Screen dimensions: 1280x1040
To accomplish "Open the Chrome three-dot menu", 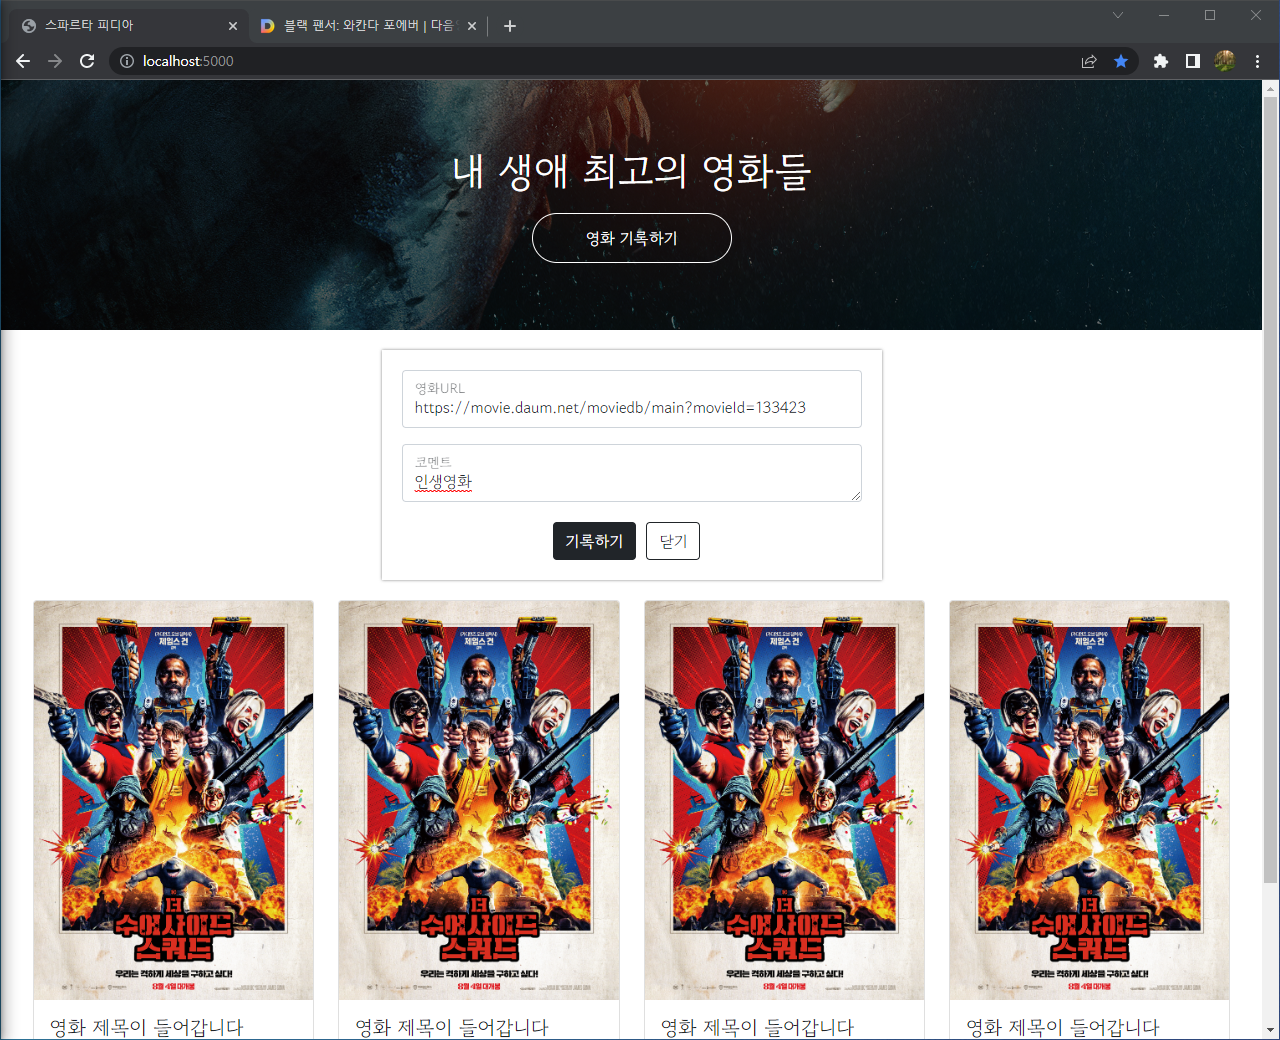I will tap(1257, 61).
